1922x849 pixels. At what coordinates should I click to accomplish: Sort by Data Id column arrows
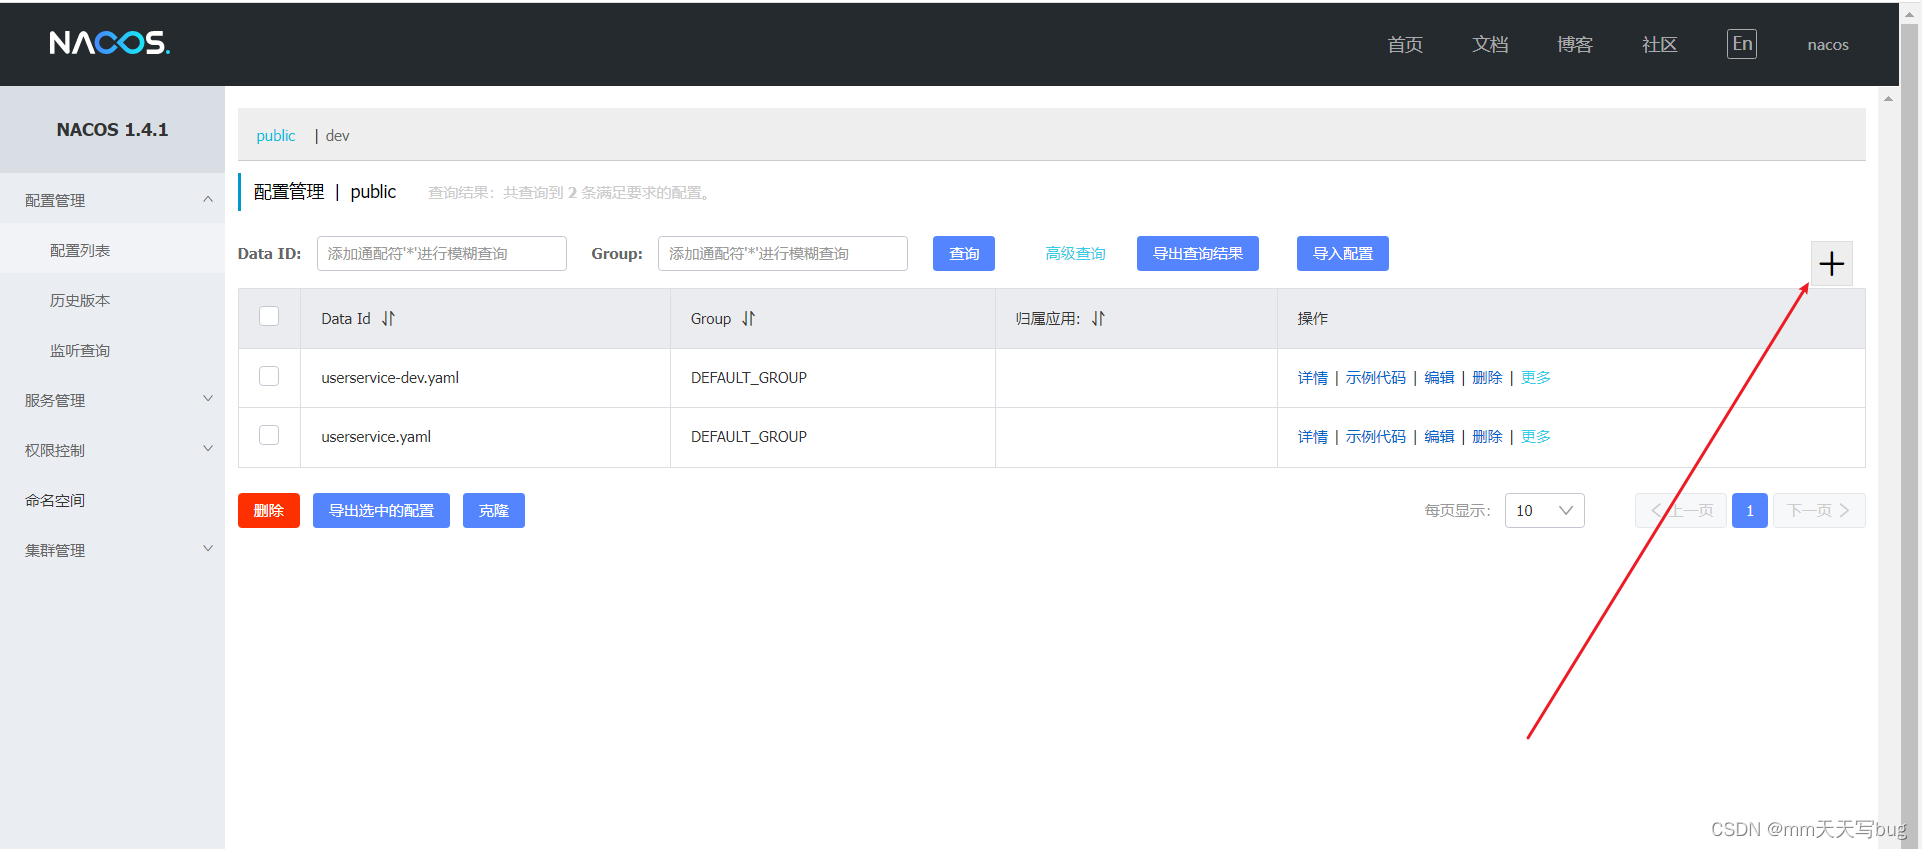(x=388, y=318)
